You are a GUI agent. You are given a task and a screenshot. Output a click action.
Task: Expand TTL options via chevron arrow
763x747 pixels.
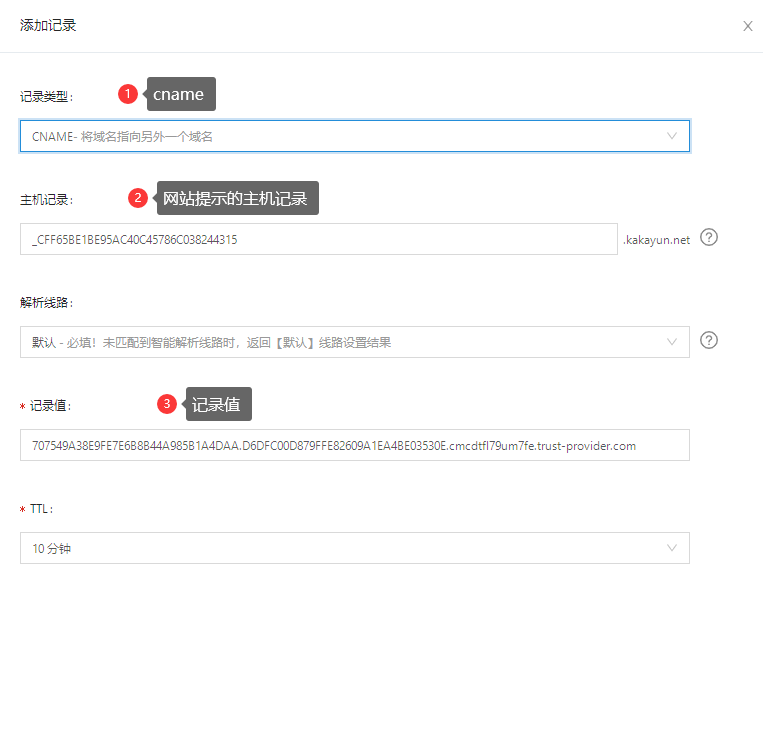click(672, 548)
